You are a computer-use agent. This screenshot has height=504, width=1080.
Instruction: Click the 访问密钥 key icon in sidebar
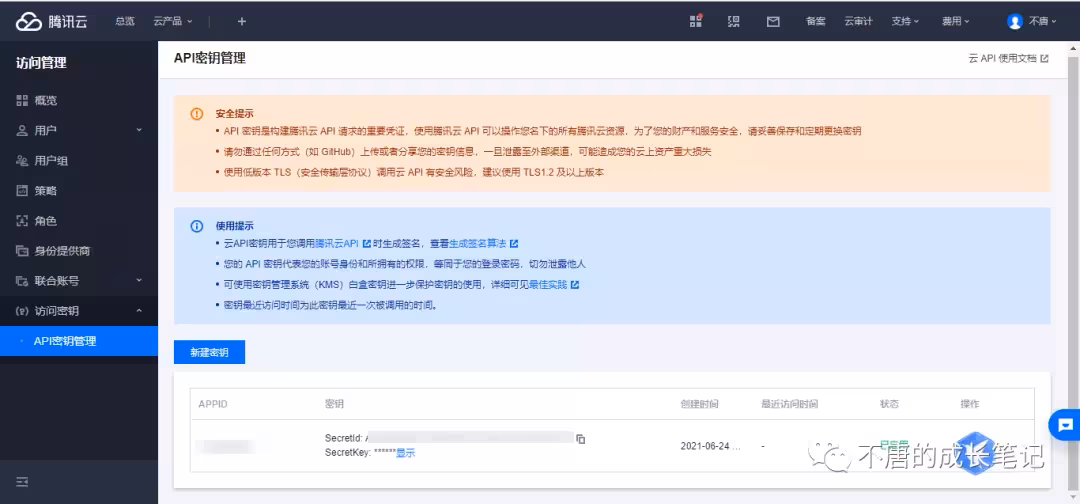coord(22,311)
